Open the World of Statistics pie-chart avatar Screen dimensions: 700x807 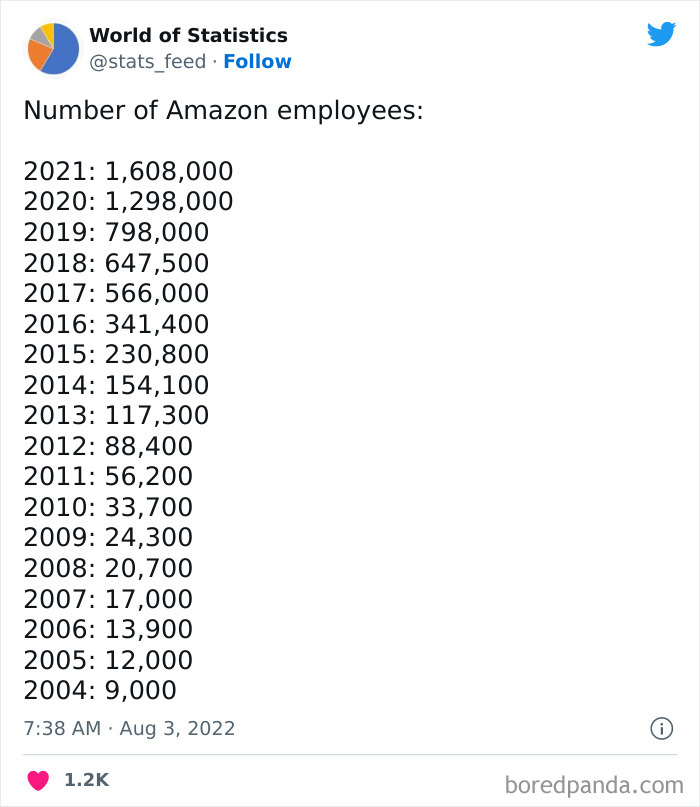tap(48, 47)
